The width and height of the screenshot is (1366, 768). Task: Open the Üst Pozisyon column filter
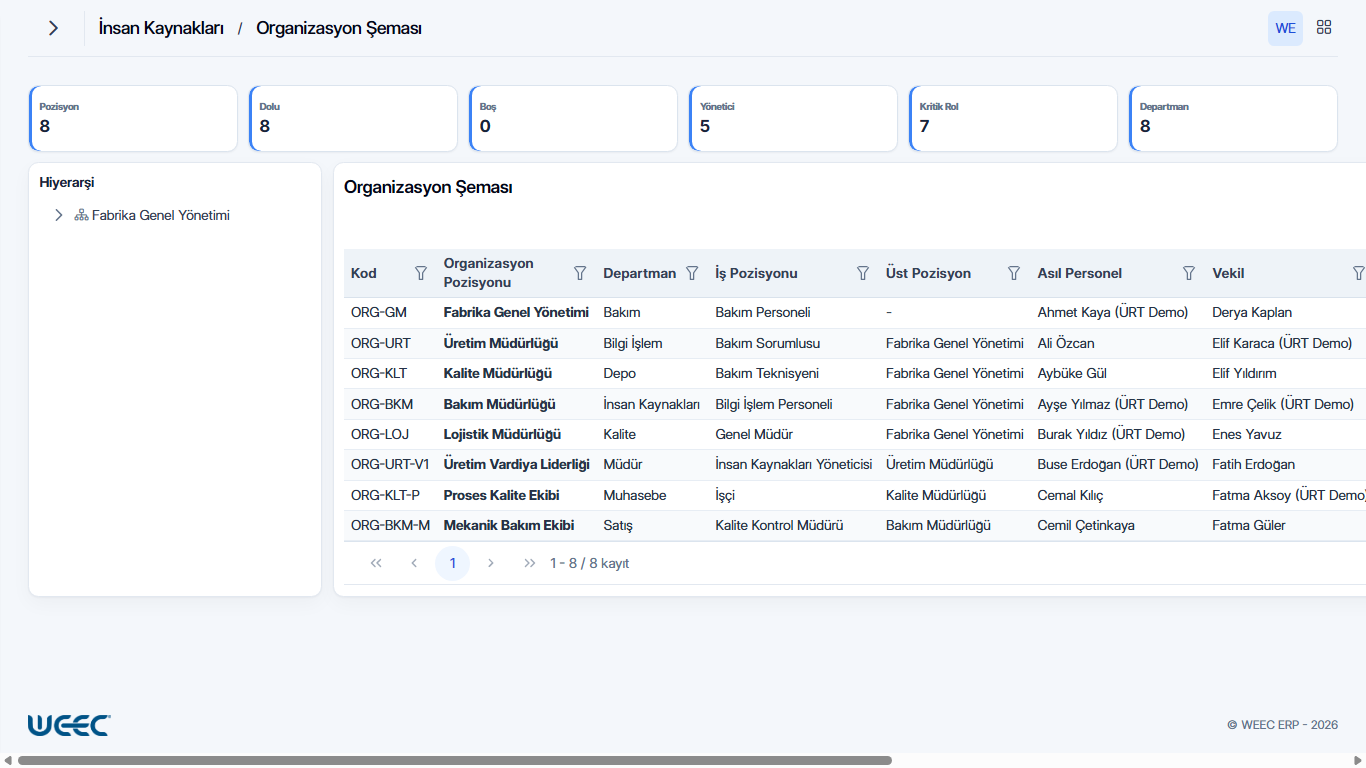click(x=1014, y=273)
